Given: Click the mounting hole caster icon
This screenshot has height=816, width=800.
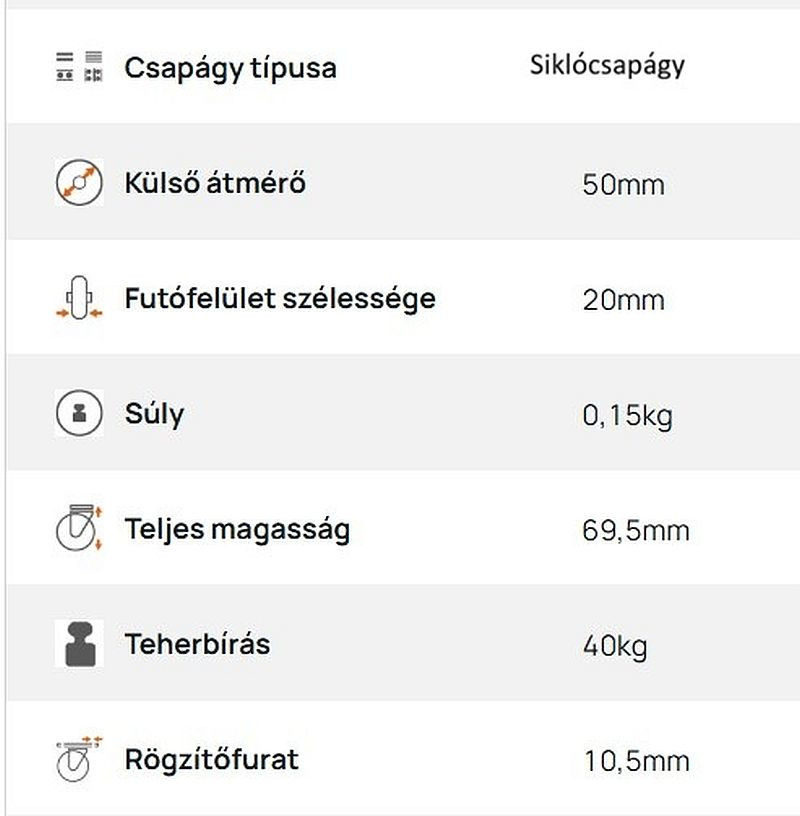Looking at the screenshot, I should coord(79,759).
